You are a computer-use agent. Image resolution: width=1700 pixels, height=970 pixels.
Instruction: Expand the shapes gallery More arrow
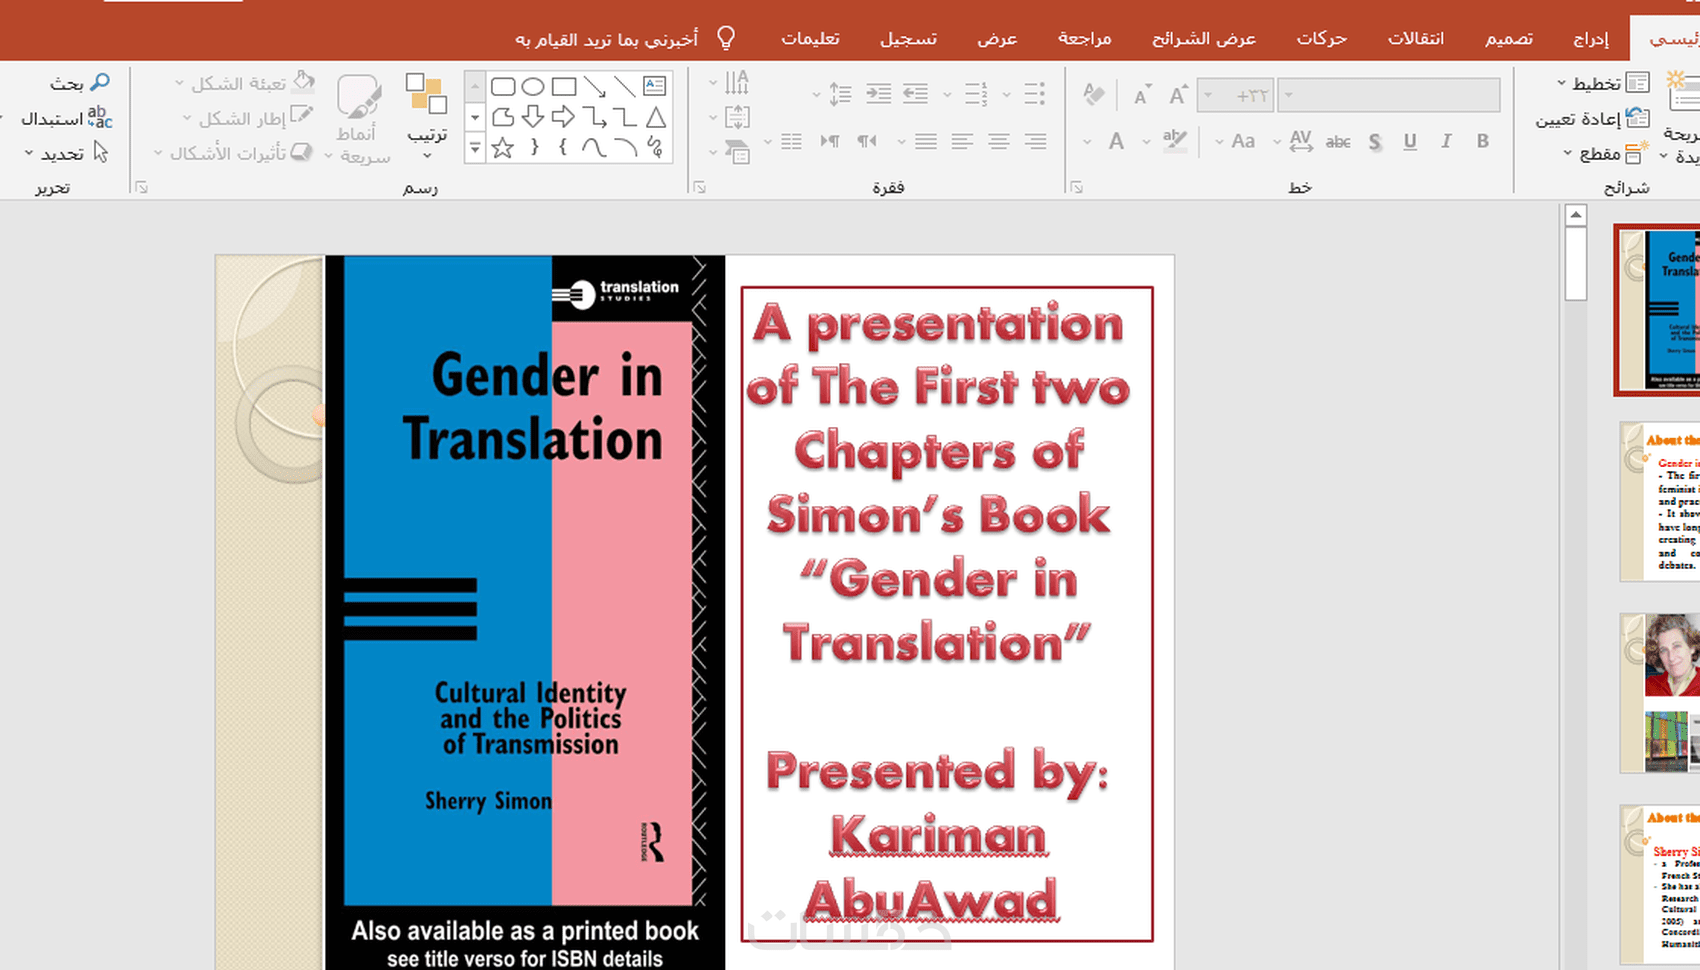click(475, 148)
